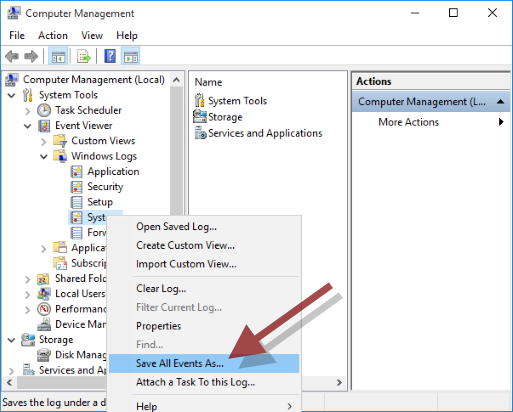Collapse the Windows Logs tree node
The height and width of the screenshot is (412, 513).
coord(44,157)
